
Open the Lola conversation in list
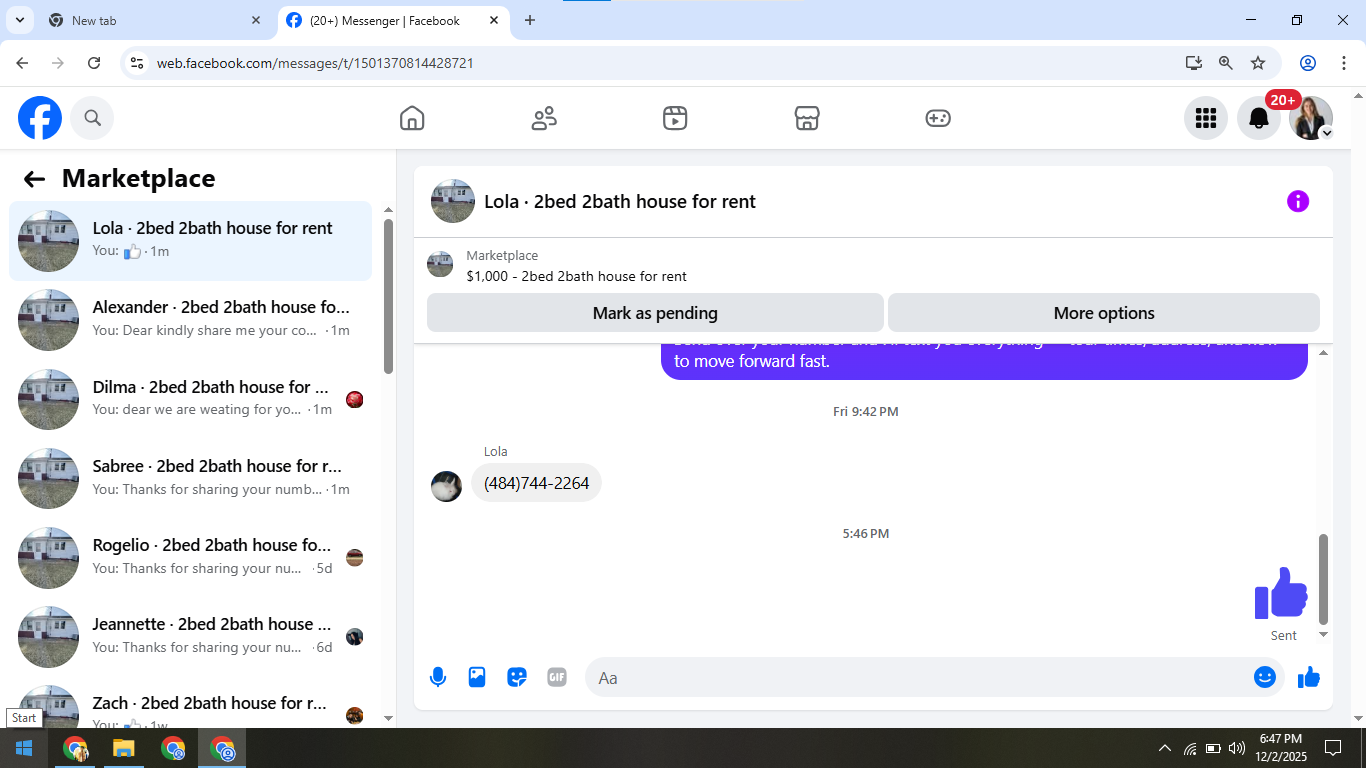pyautogui.click(x=190, y=241)
